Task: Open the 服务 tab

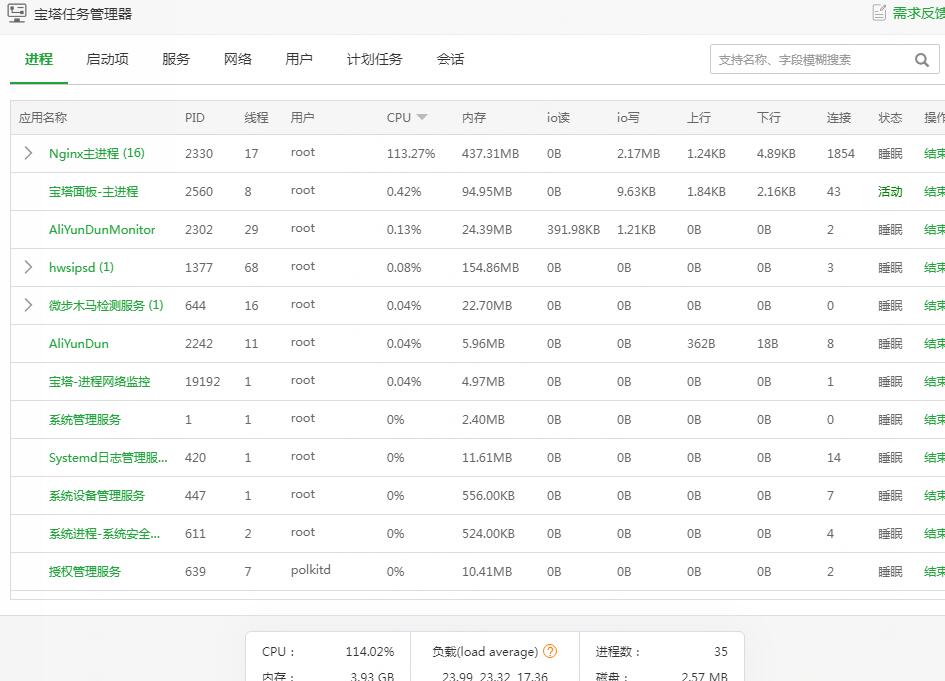Action: (176, 59)
